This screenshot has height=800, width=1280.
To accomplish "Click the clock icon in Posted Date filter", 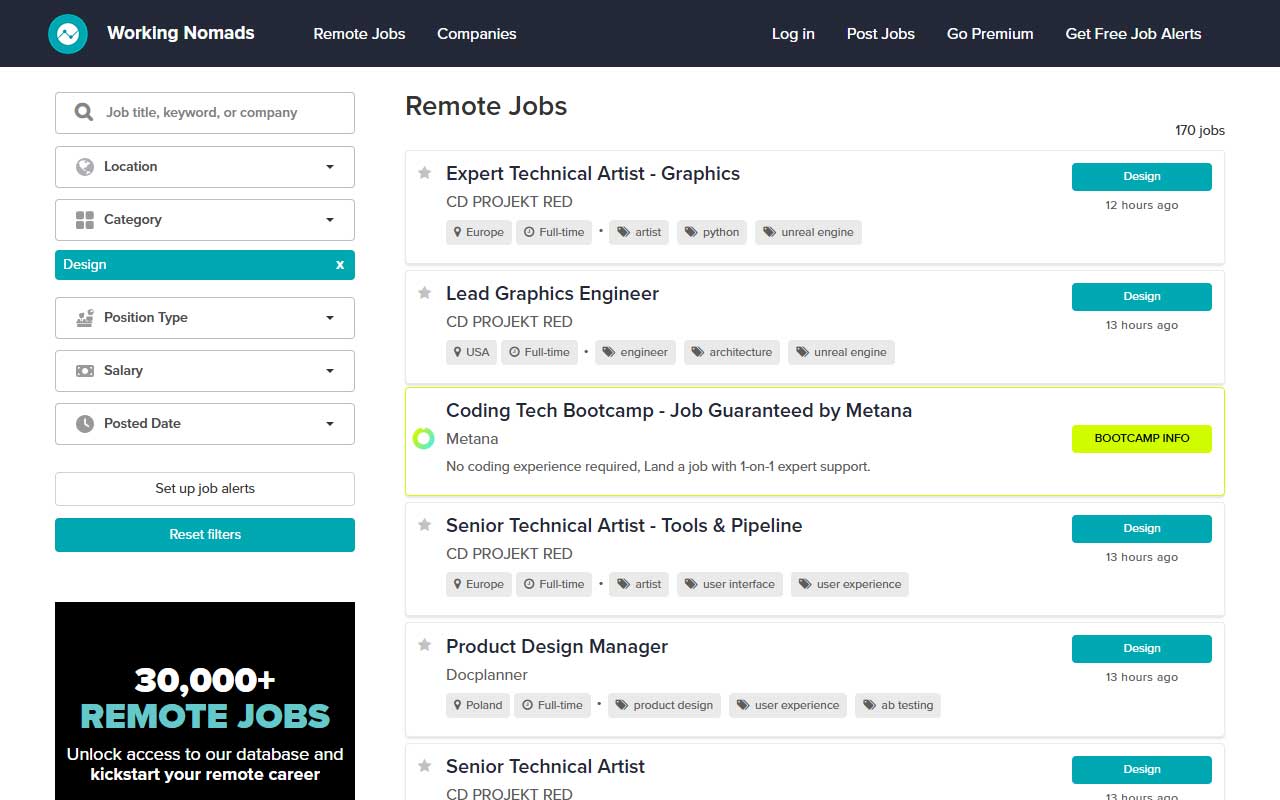I will [85, 423].
